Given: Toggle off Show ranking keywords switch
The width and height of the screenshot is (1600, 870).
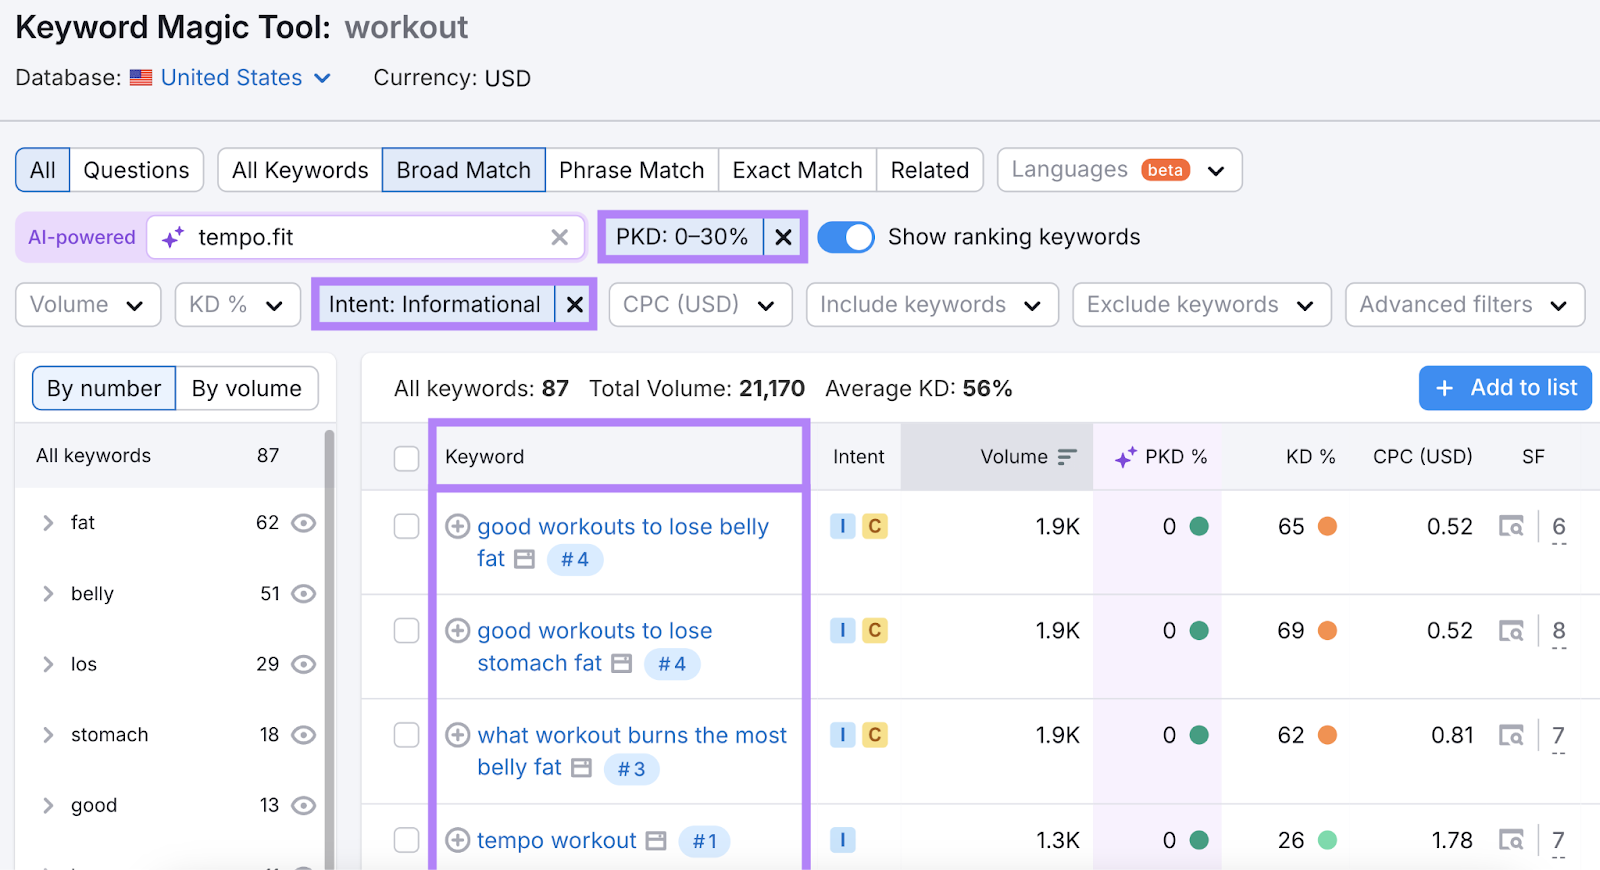Looking at the screenshot, I should tap(845, 237).
